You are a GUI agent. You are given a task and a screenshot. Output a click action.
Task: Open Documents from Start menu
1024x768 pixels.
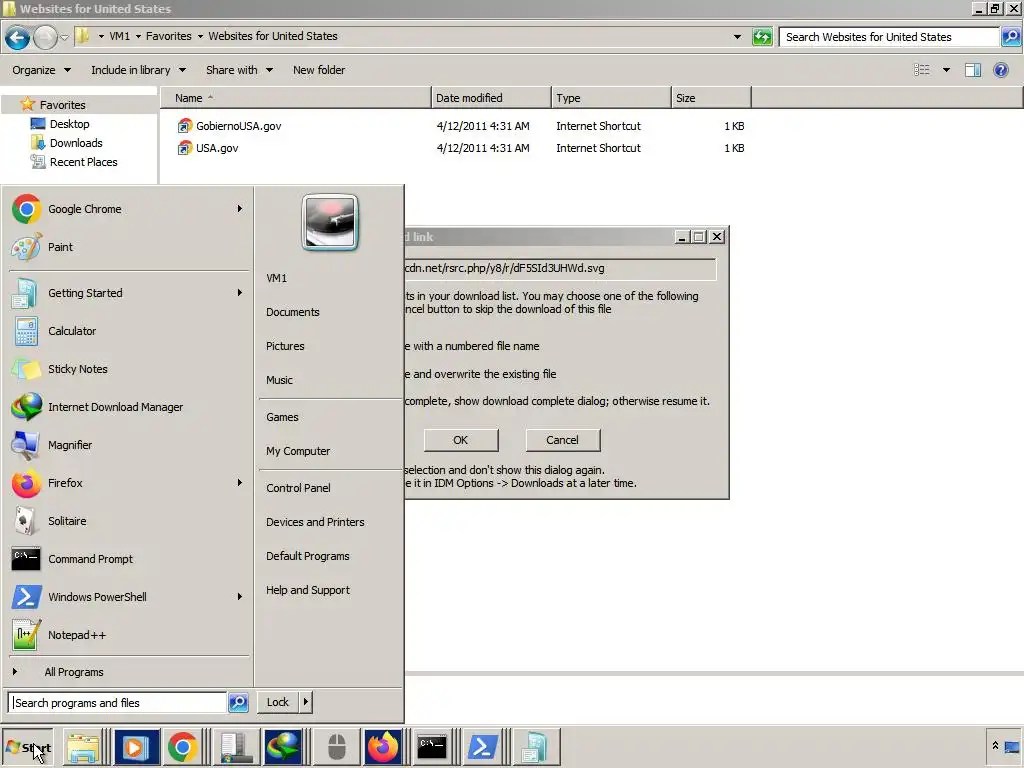(293, 312)
